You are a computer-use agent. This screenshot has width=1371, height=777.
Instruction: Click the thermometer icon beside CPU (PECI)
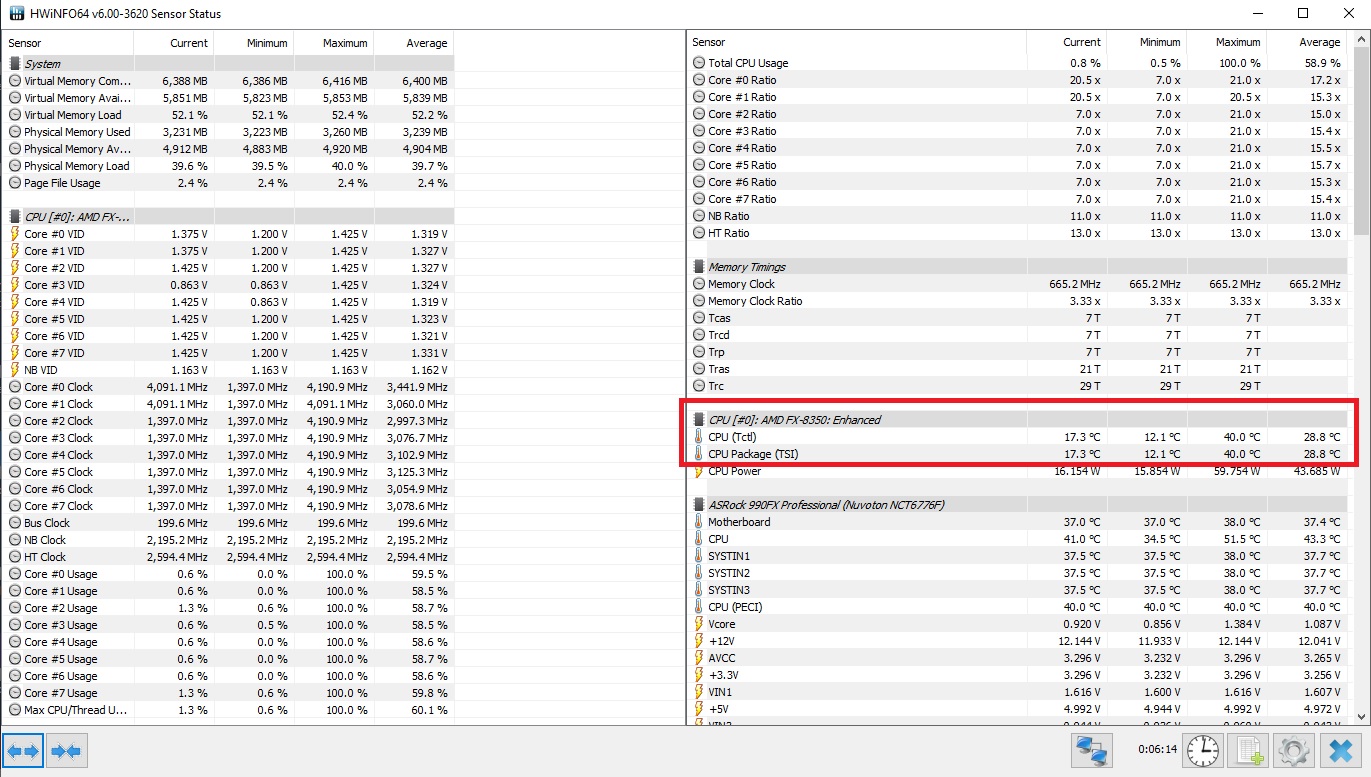pos(698,607)
